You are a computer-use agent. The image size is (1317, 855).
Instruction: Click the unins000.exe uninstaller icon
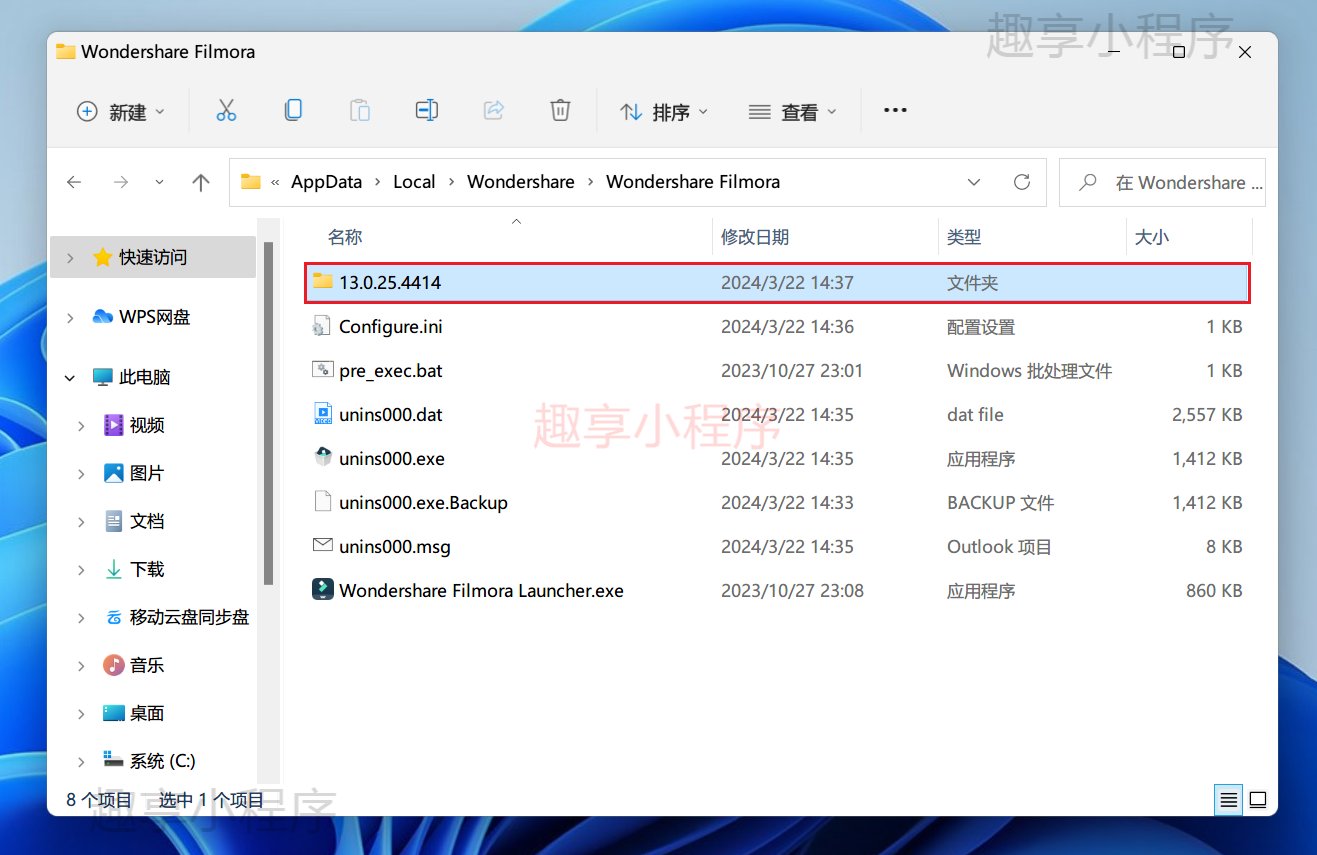[322, 458]
